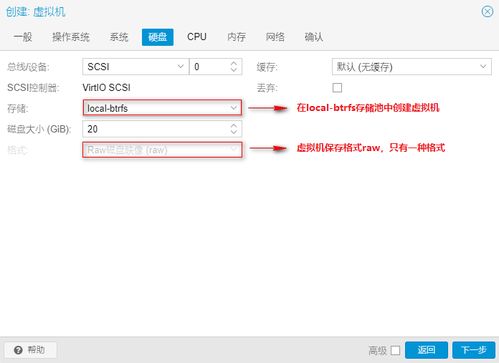Toggle the 丢弃 discard checkbox

coord(337,88)
